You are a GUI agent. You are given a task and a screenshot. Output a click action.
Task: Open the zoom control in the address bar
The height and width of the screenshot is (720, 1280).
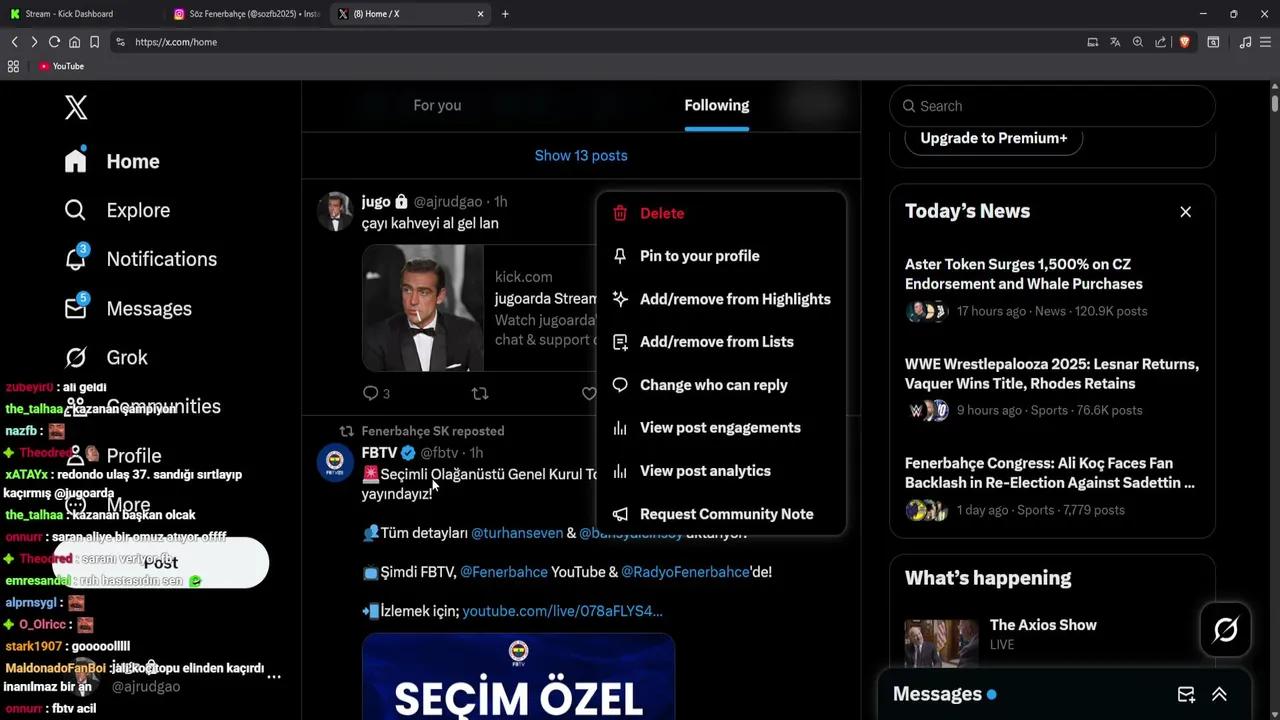point(1138,42)
